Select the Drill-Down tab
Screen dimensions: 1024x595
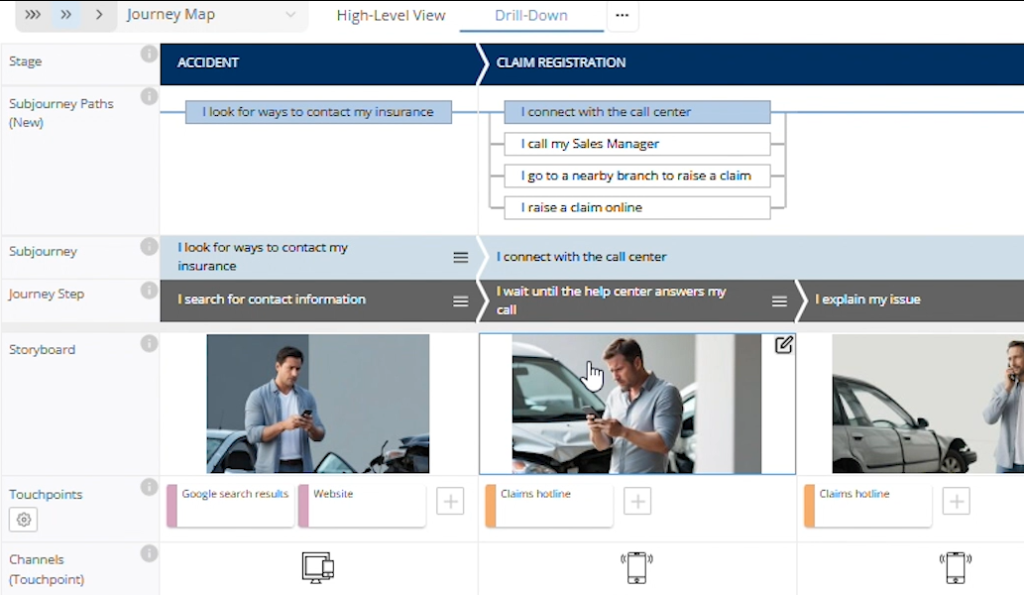point(531,16)
